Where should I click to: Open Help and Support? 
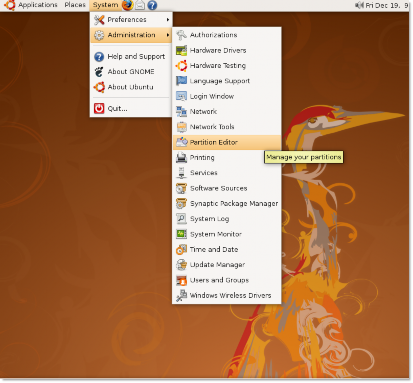131,57
